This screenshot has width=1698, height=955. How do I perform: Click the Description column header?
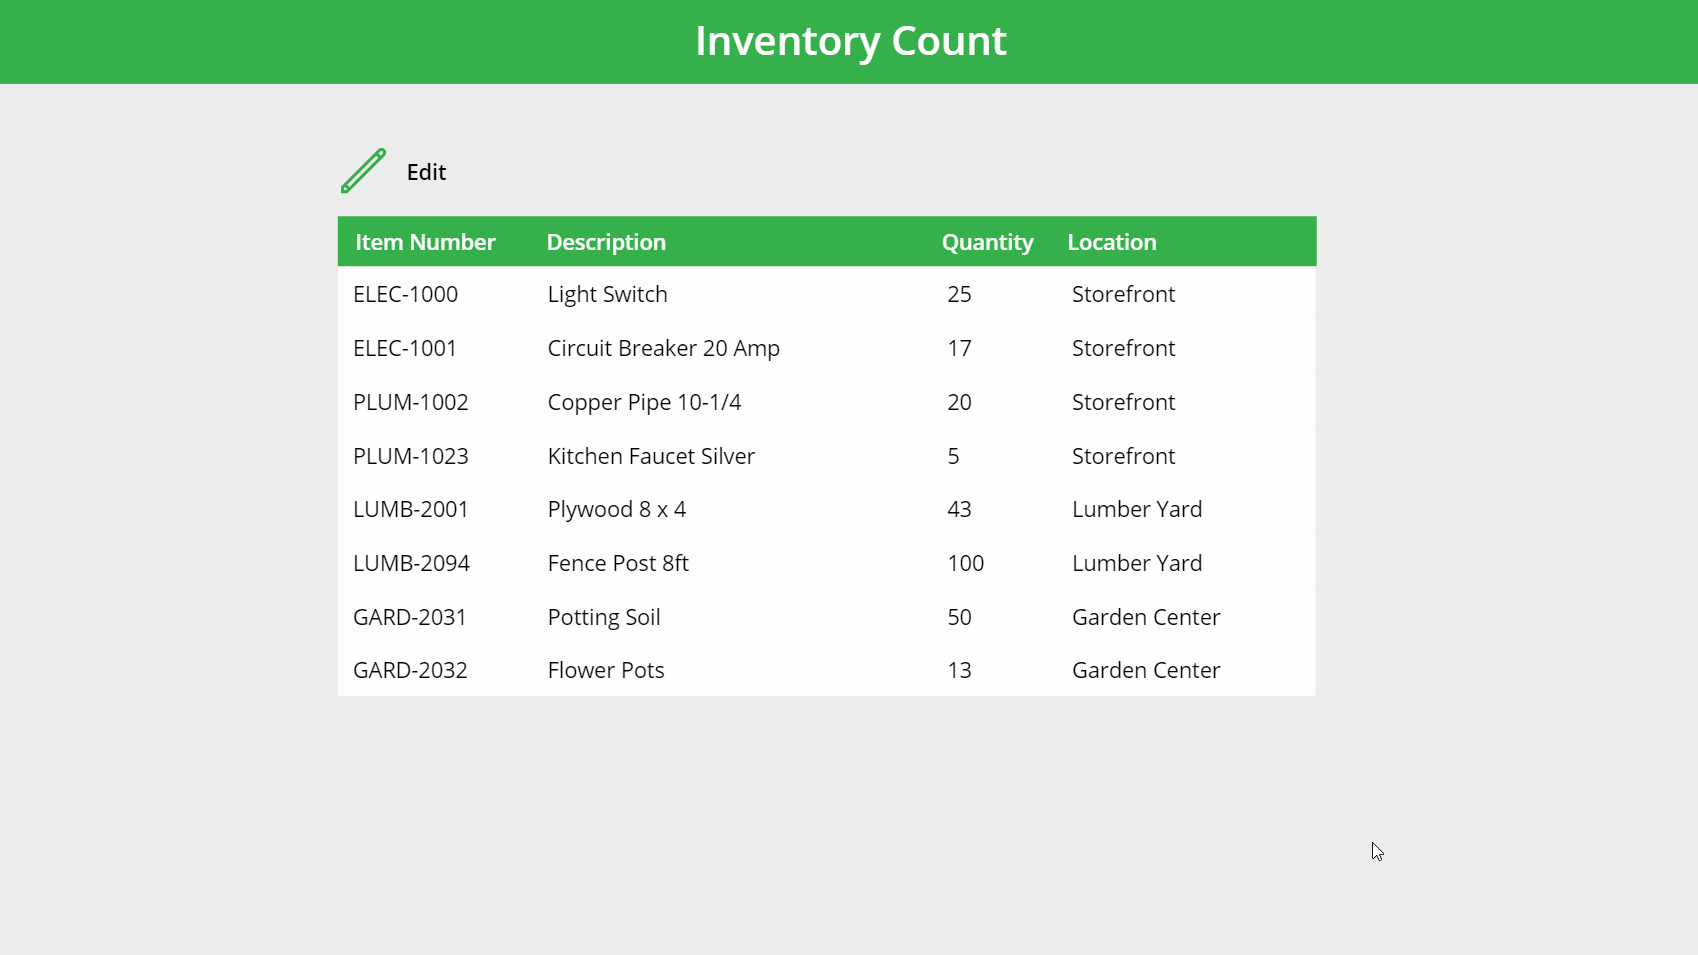[606, 241]
